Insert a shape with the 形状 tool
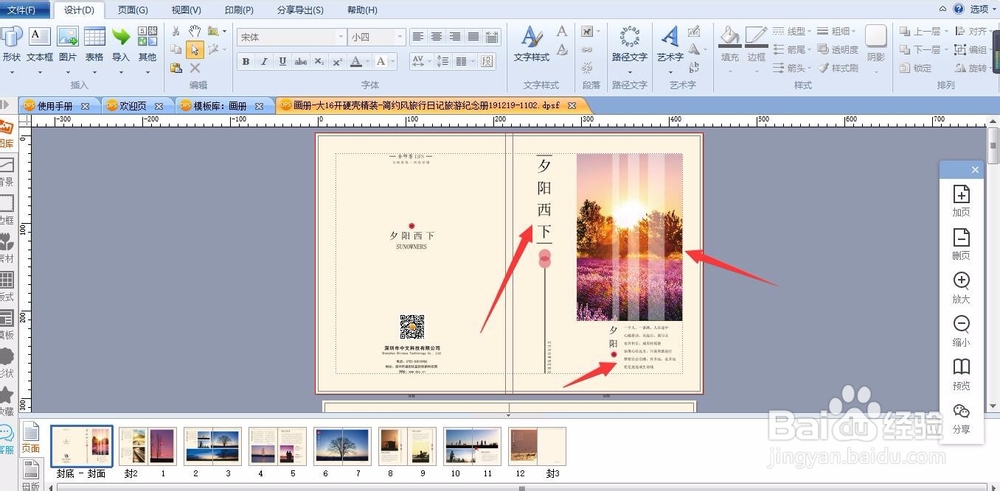1000x491 pixels. [11, 45]
